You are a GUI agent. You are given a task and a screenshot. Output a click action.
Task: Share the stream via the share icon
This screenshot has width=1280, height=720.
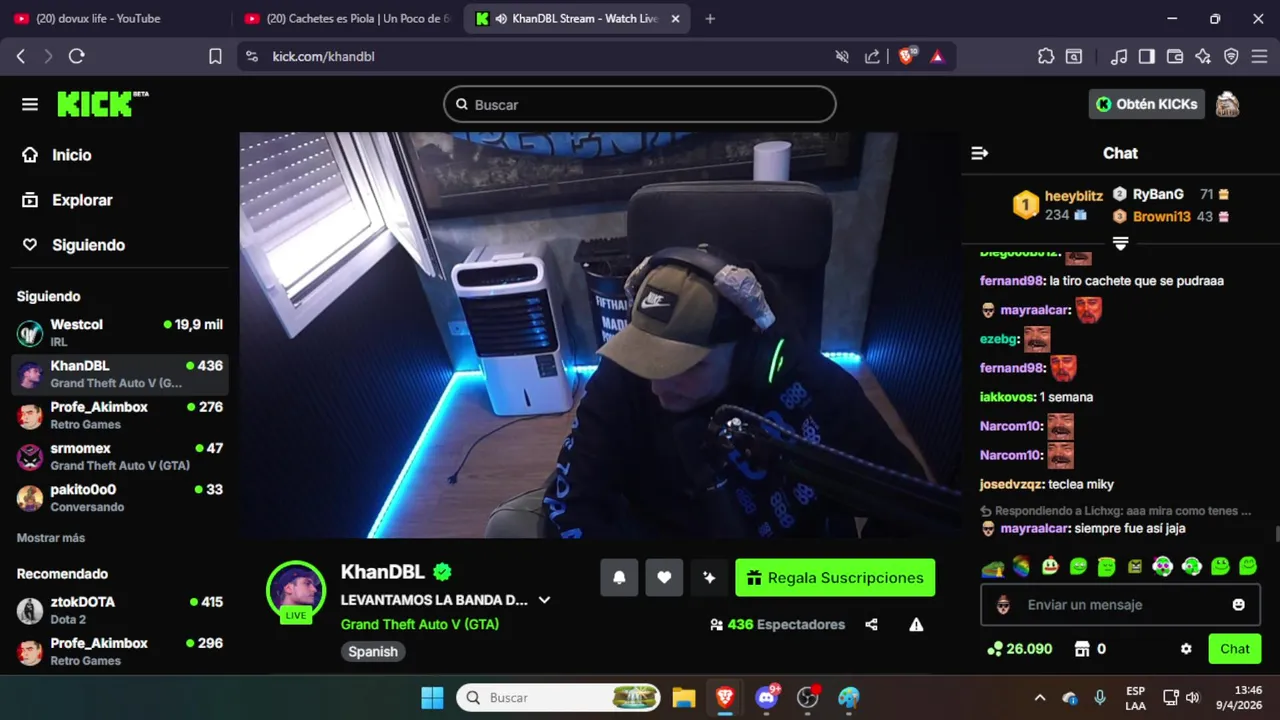871,625
